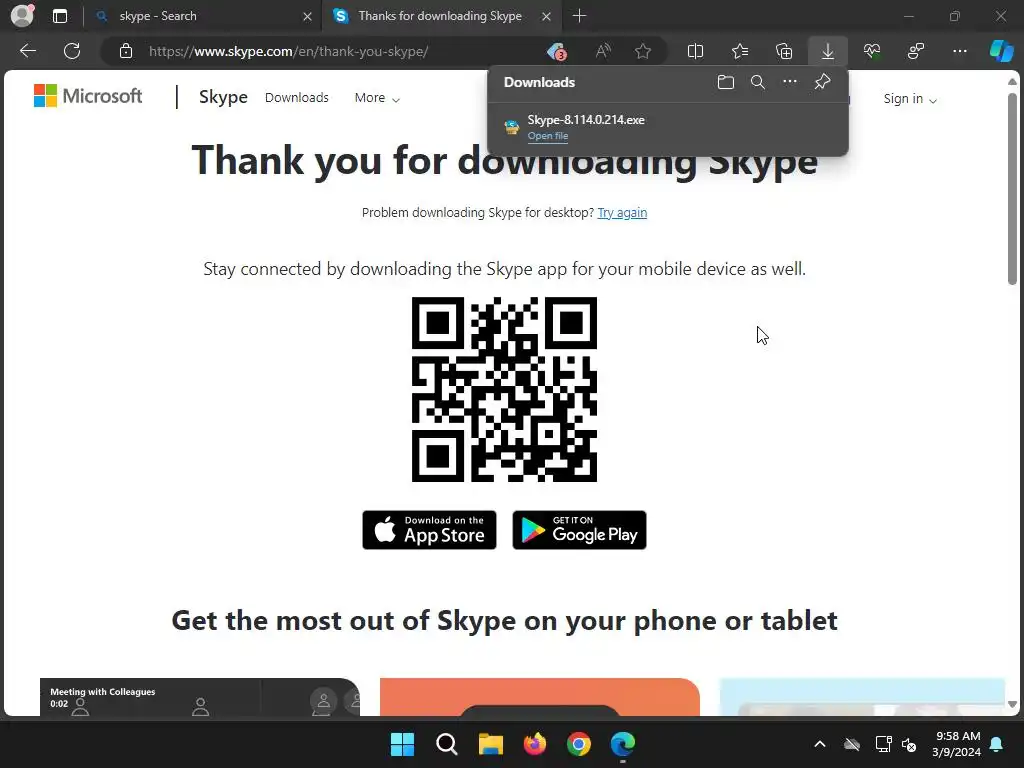View site information lock icon
Image resolution: width=1024 pixels, height=768 pixels.
click(x=126, y=51)
